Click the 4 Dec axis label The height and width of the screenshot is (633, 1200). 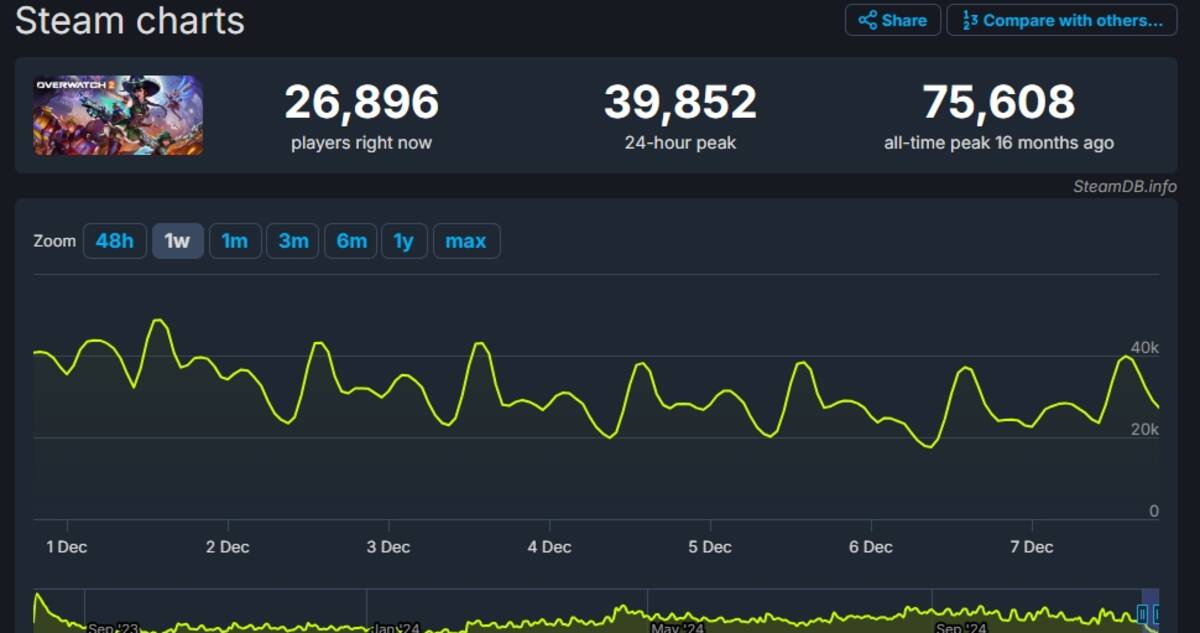click(x=549, y=547)
